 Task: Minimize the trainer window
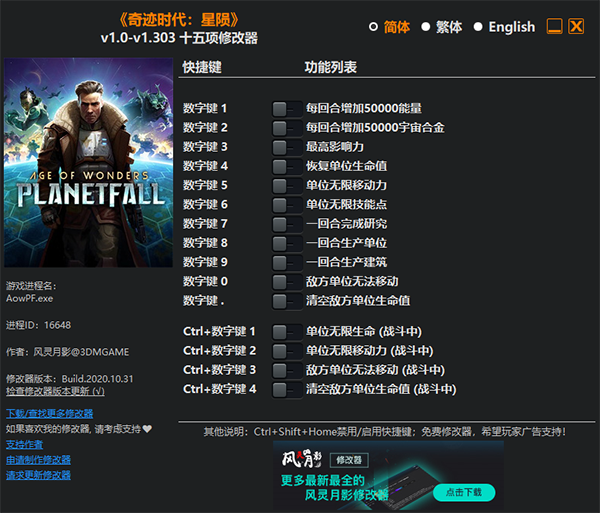[554, 27]
